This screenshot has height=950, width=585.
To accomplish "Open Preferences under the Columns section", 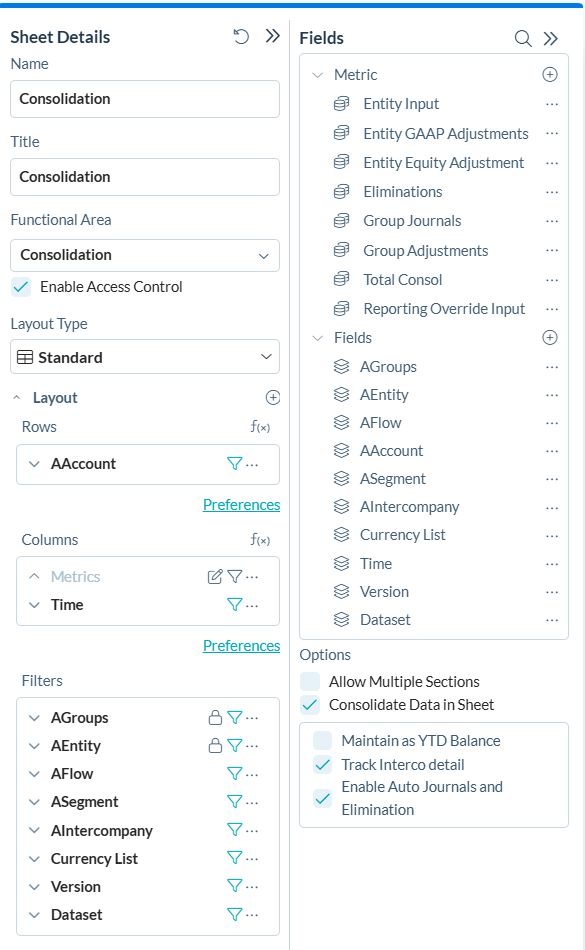I will point(241,645).
